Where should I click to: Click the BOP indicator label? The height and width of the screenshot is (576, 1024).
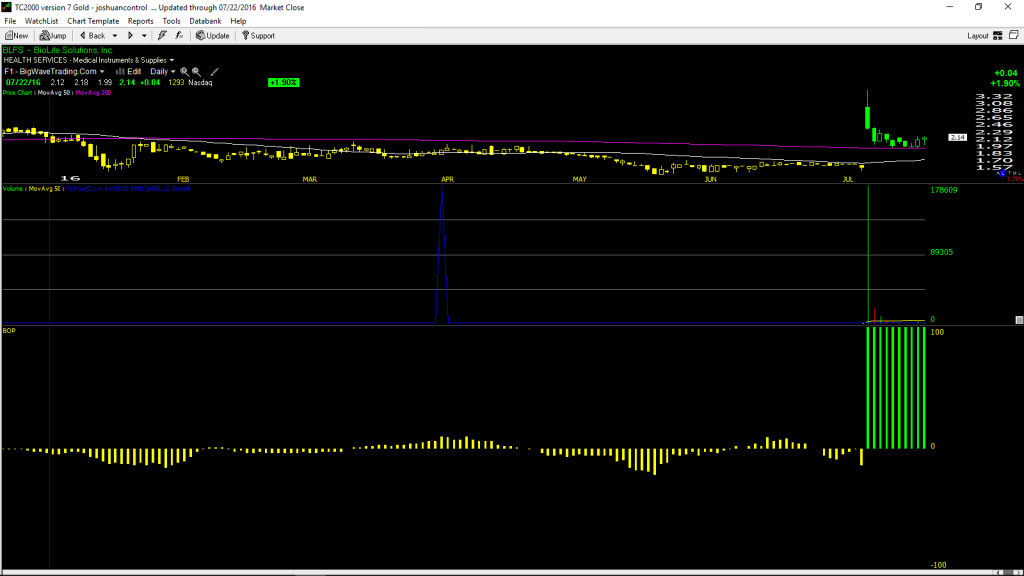9,330
